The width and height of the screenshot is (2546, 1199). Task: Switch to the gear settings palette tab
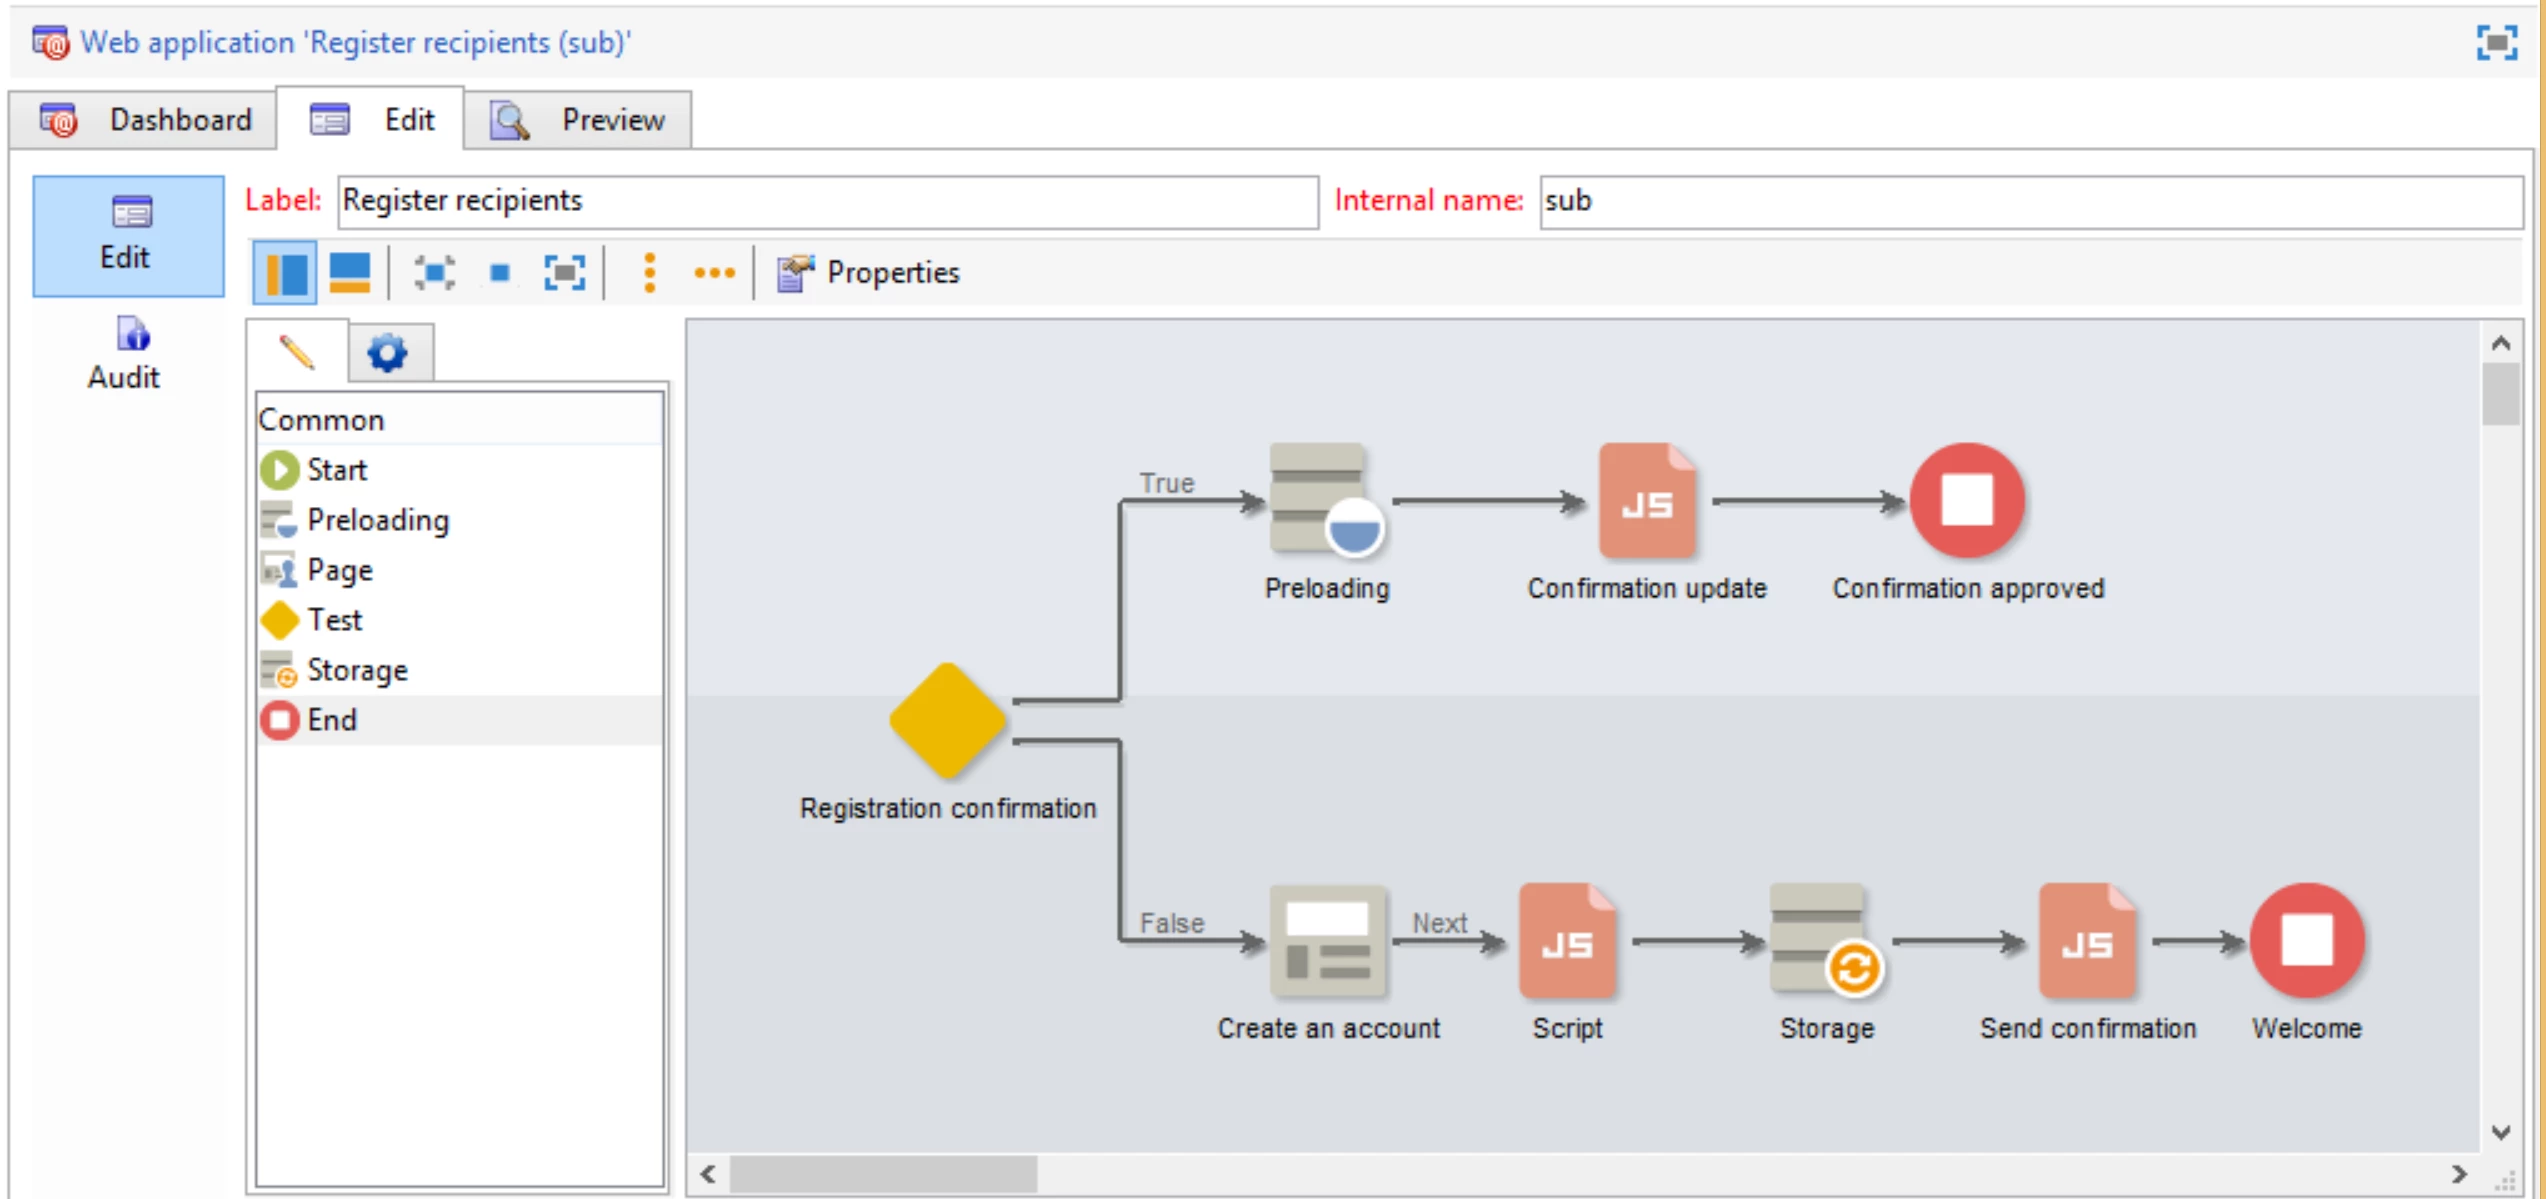point(388,353)
